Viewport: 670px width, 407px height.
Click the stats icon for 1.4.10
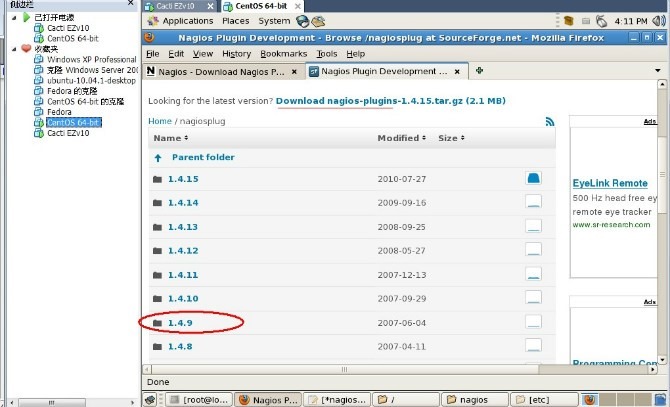coord(533,297)
